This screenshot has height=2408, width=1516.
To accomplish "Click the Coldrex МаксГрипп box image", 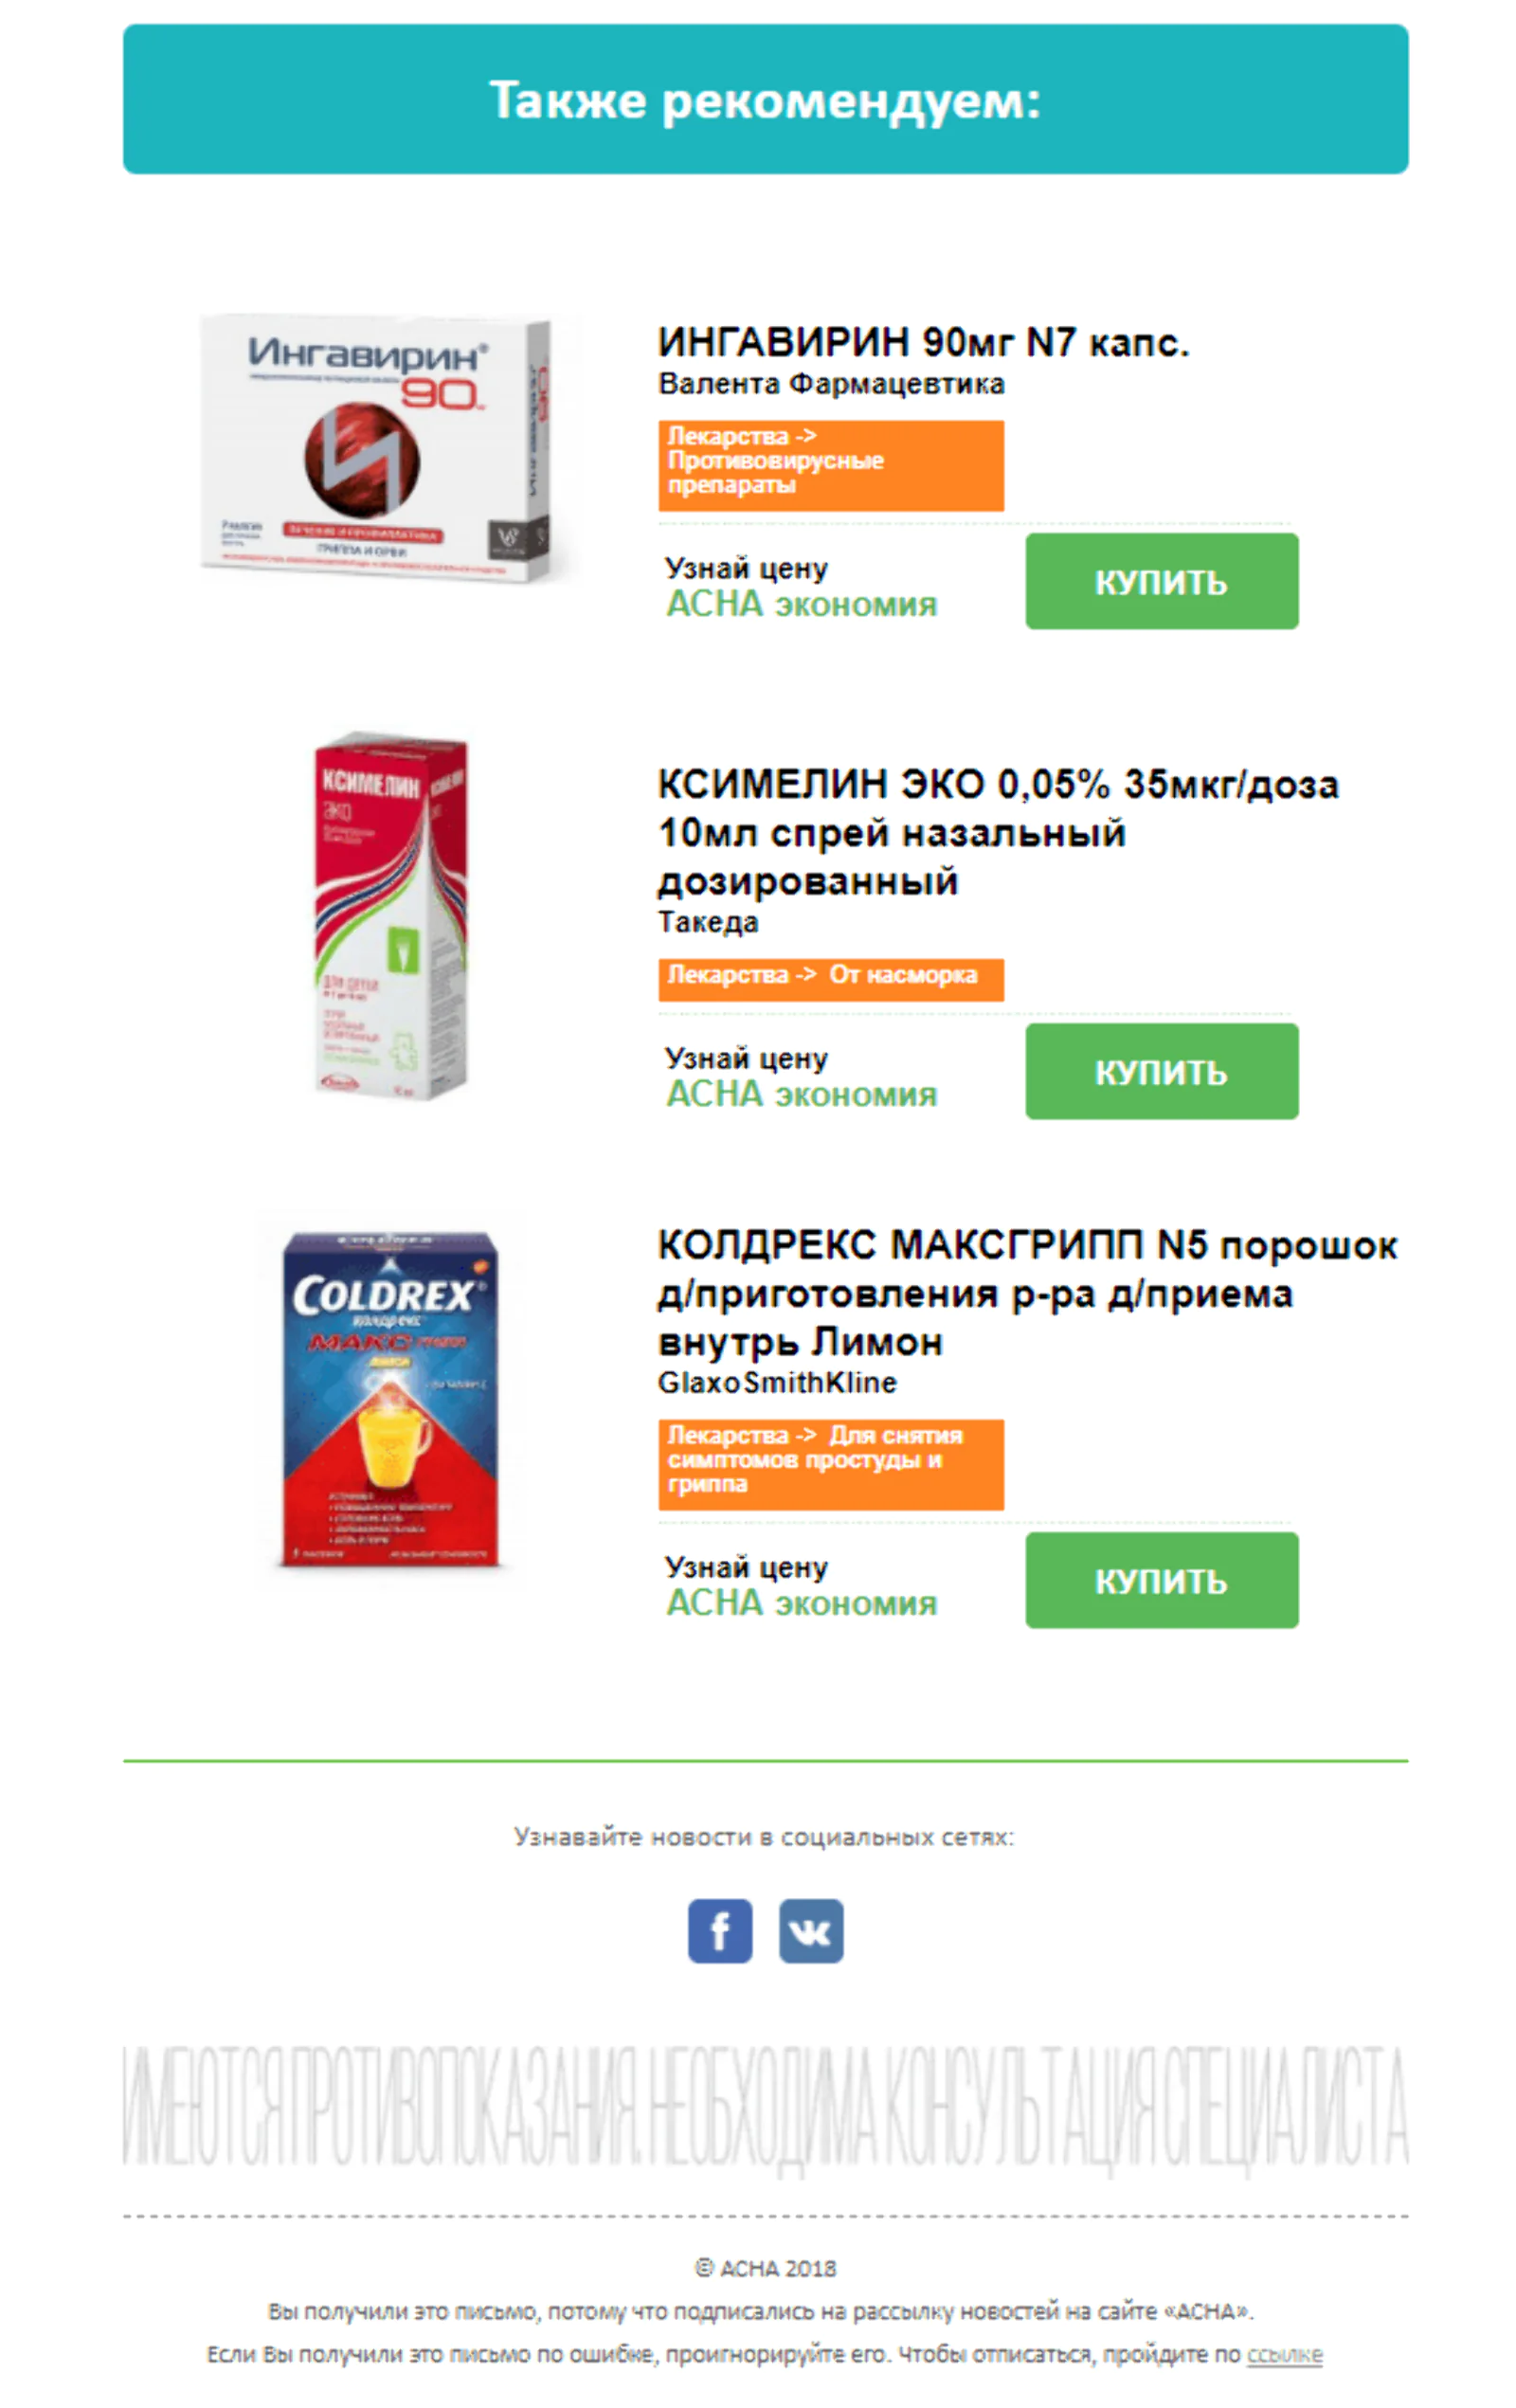I will tap(389, 1398).
